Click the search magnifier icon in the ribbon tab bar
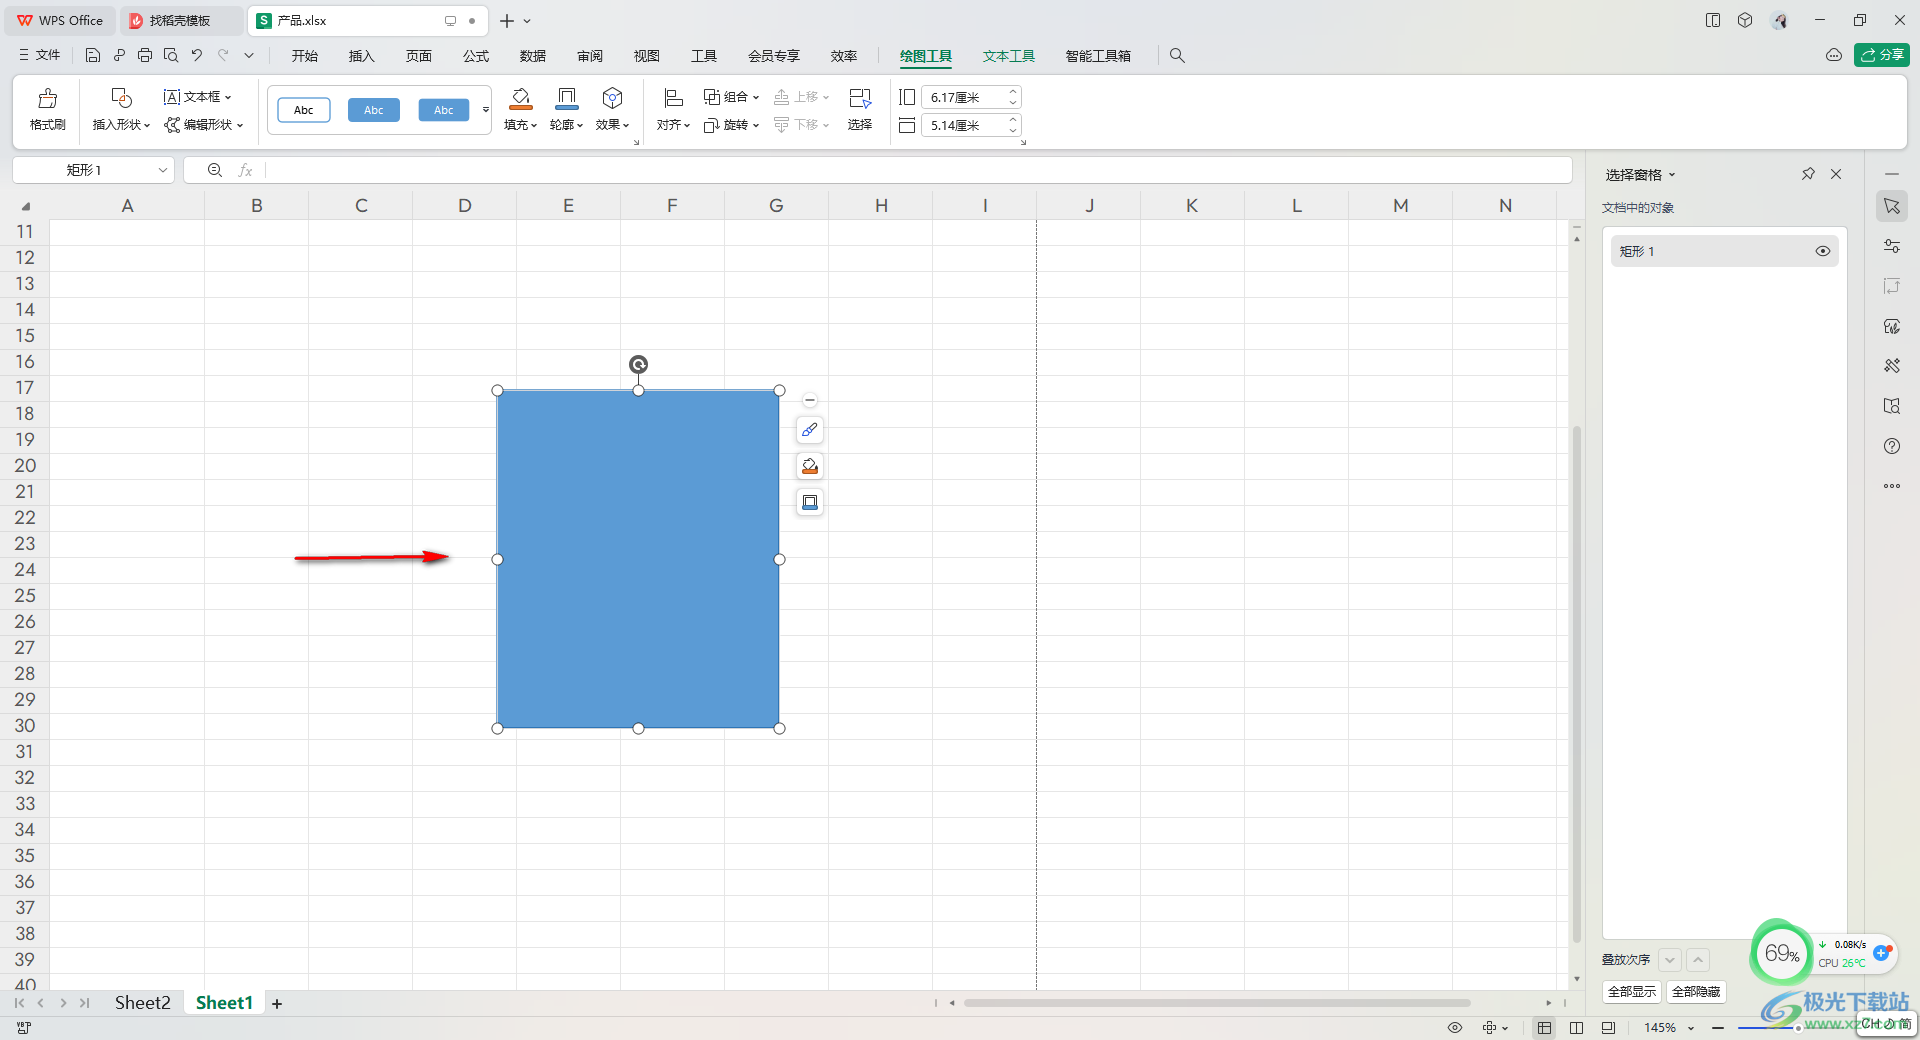The width and height of the screenshot is (1920, 1040). tap(1177, 56)
